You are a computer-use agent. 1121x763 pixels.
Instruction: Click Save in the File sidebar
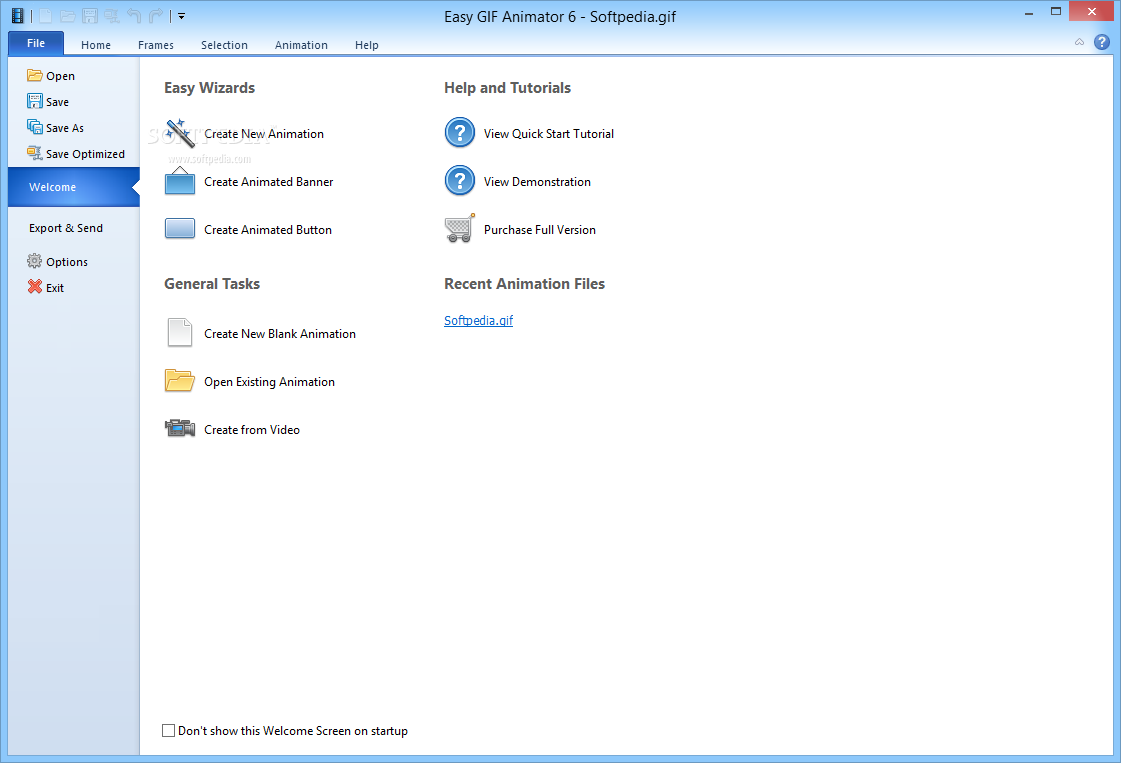coord(48,102)
